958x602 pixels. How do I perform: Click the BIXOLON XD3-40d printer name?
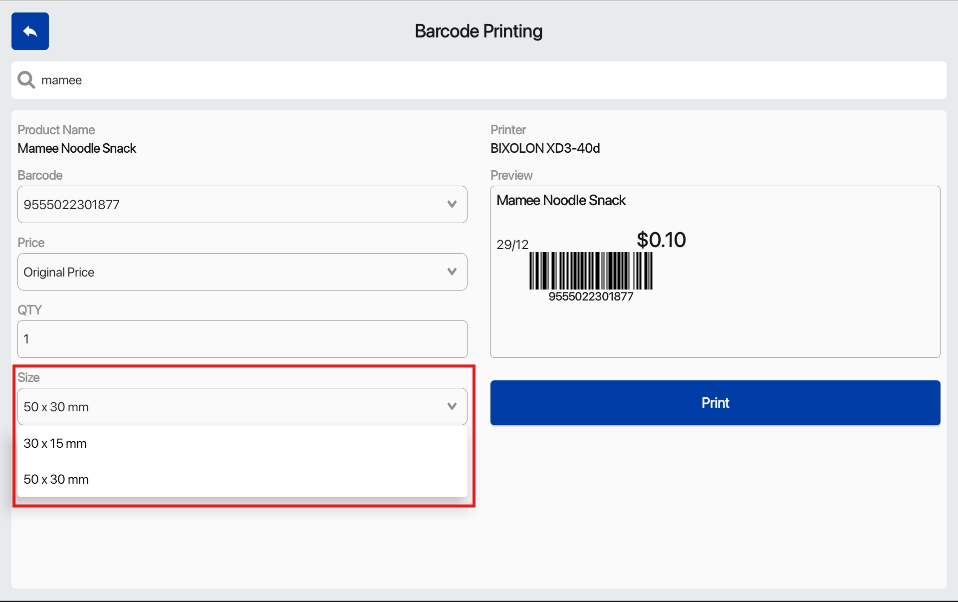point(545,149)
